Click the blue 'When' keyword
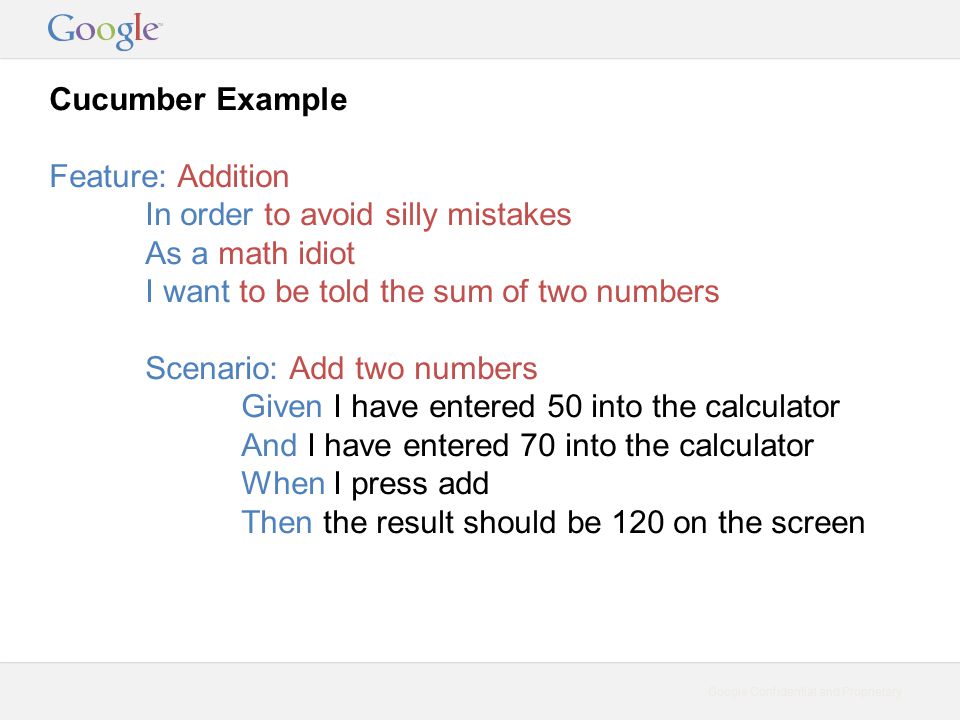Viewport: 960px width, 720px height. 283,484
